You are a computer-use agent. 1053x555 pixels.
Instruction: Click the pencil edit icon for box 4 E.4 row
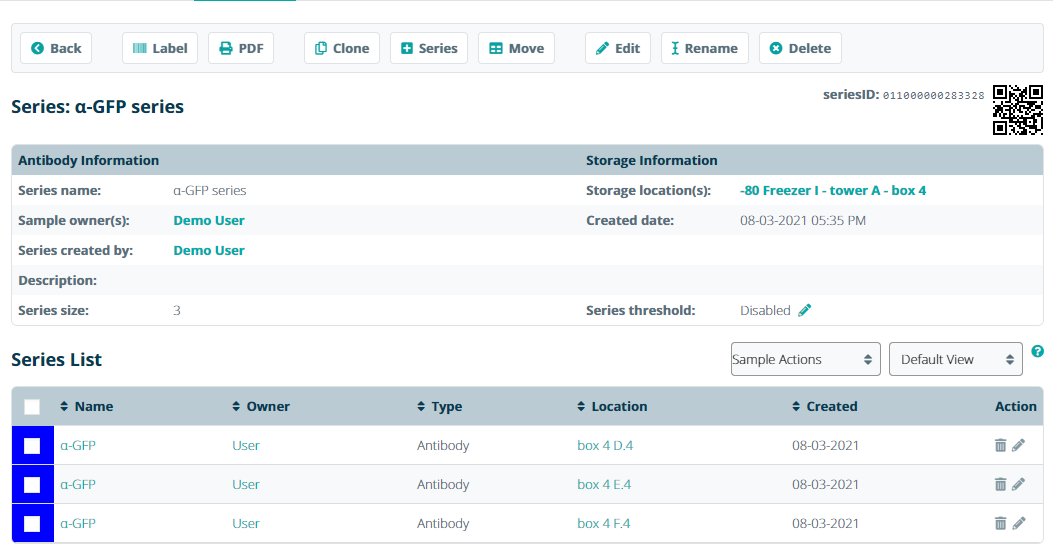tap(1018, 485)
